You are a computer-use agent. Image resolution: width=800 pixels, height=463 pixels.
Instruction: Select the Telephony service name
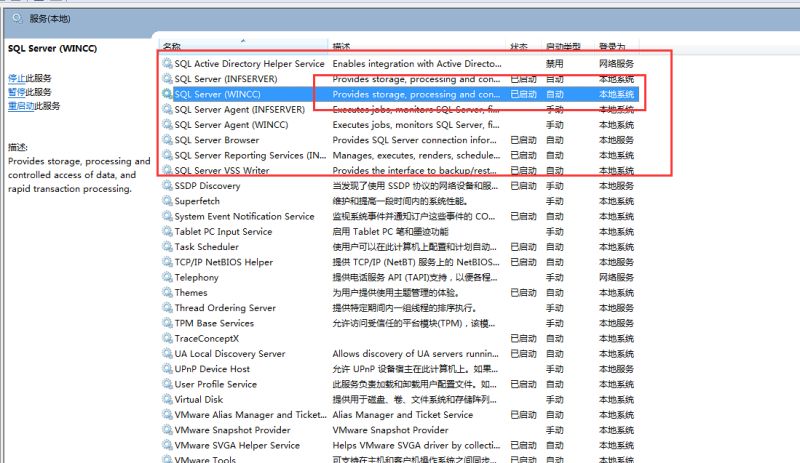pos(196,277)
